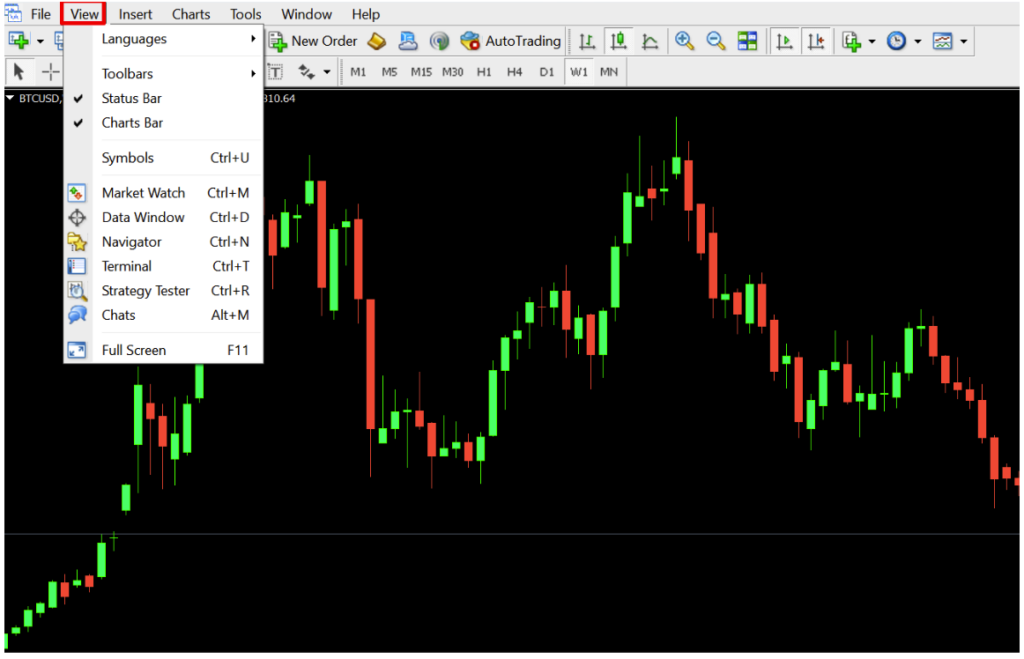Open the Help menu
Image resolution: width=1024 pixels, height=659 pixels.
[366, 14]
